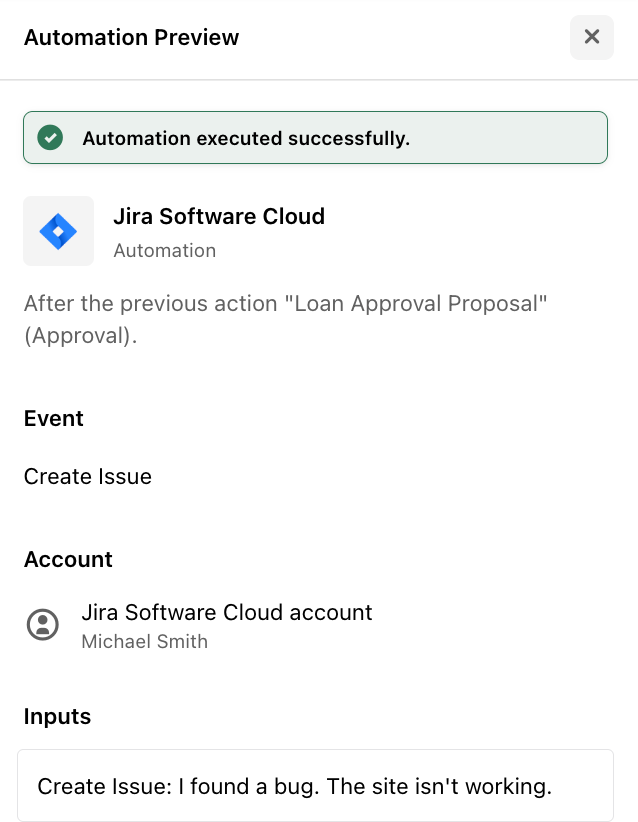Click the "Automation" subtitle under Jira heading

click(164, 250)
